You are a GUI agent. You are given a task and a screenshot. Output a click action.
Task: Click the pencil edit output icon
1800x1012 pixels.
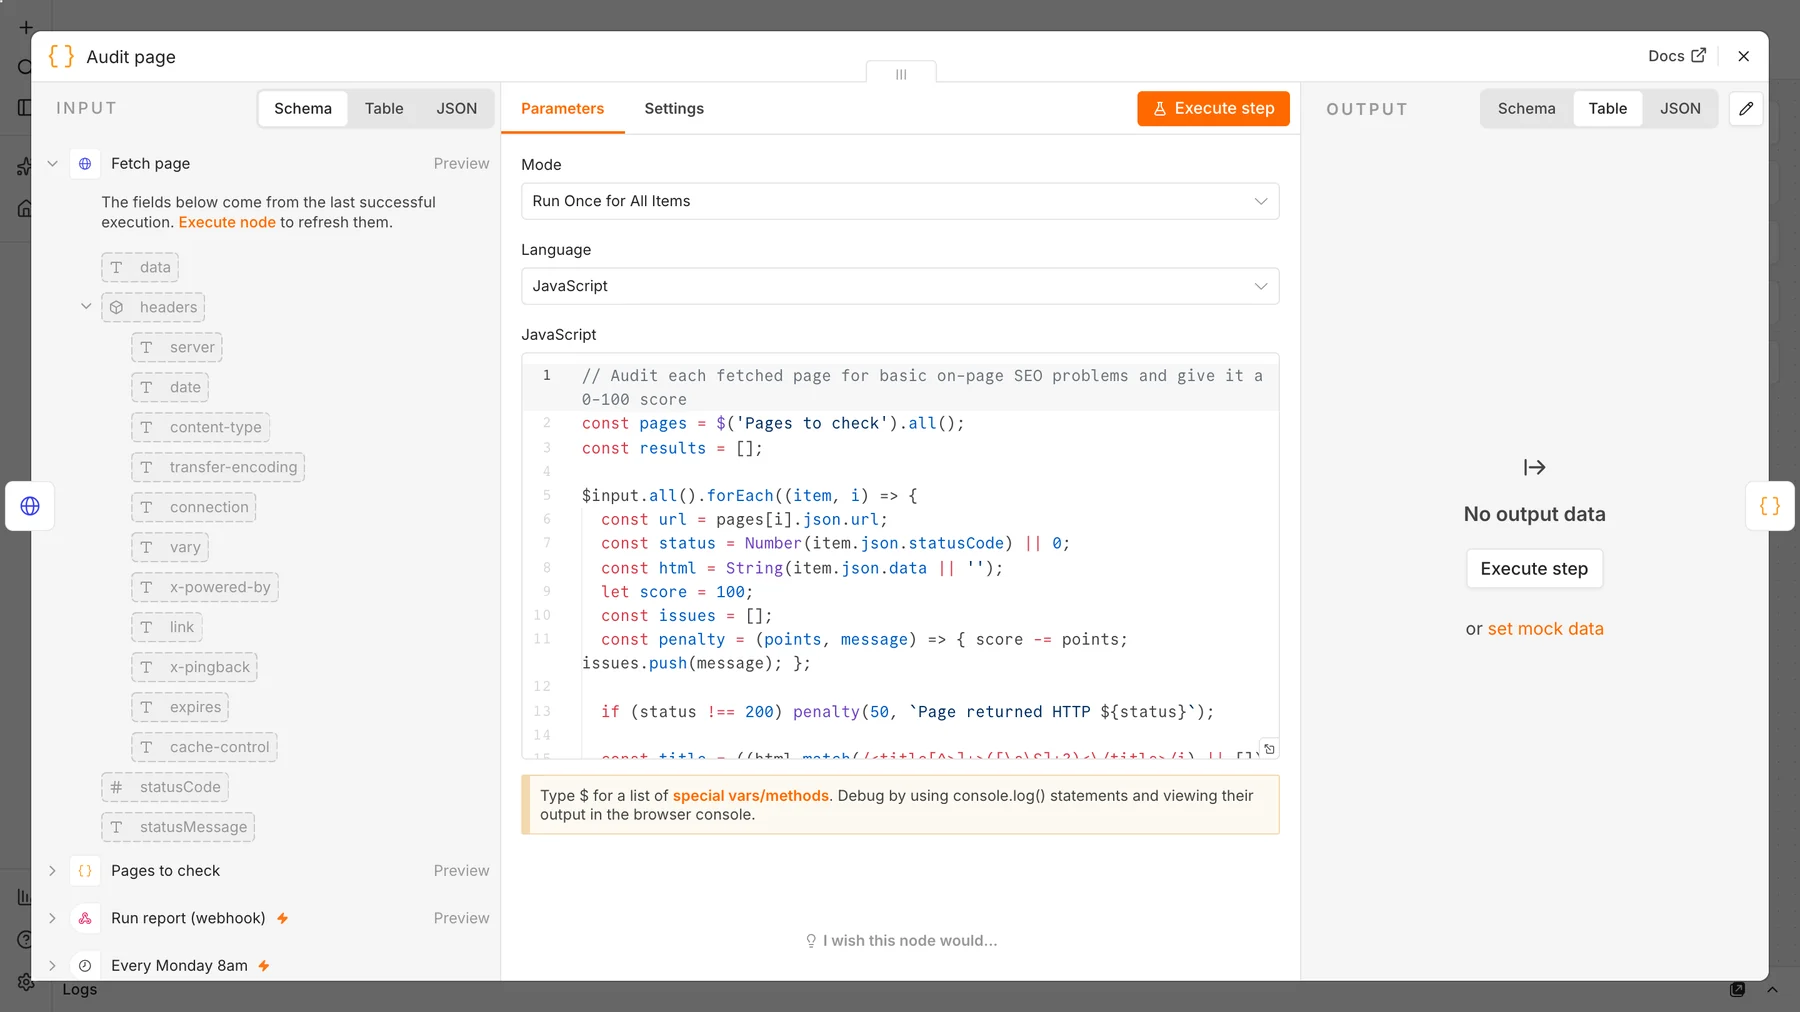click(1746, 108)
